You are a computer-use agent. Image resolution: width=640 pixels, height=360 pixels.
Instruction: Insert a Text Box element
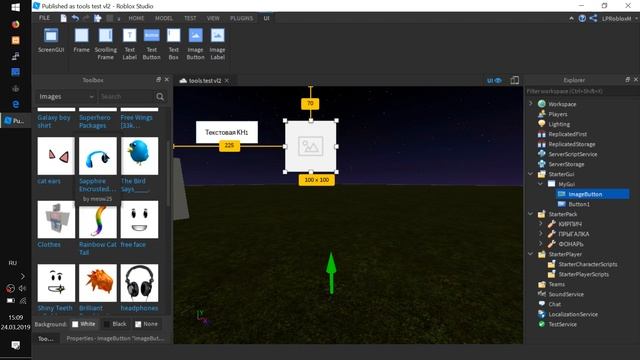point(173,44)
